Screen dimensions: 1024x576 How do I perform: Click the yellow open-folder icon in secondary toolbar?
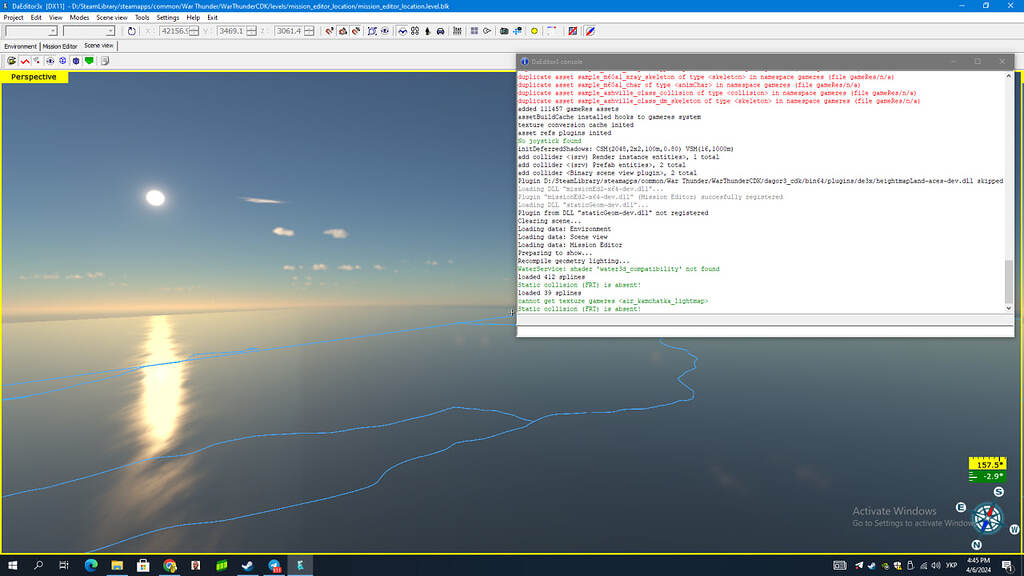pos(11,61)
